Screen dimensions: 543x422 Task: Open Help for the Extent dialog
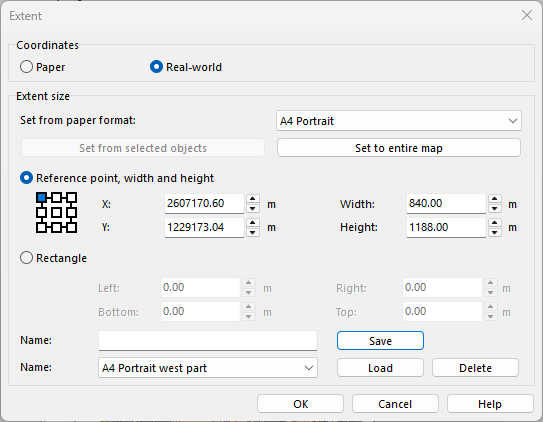(x=490, y=404)
